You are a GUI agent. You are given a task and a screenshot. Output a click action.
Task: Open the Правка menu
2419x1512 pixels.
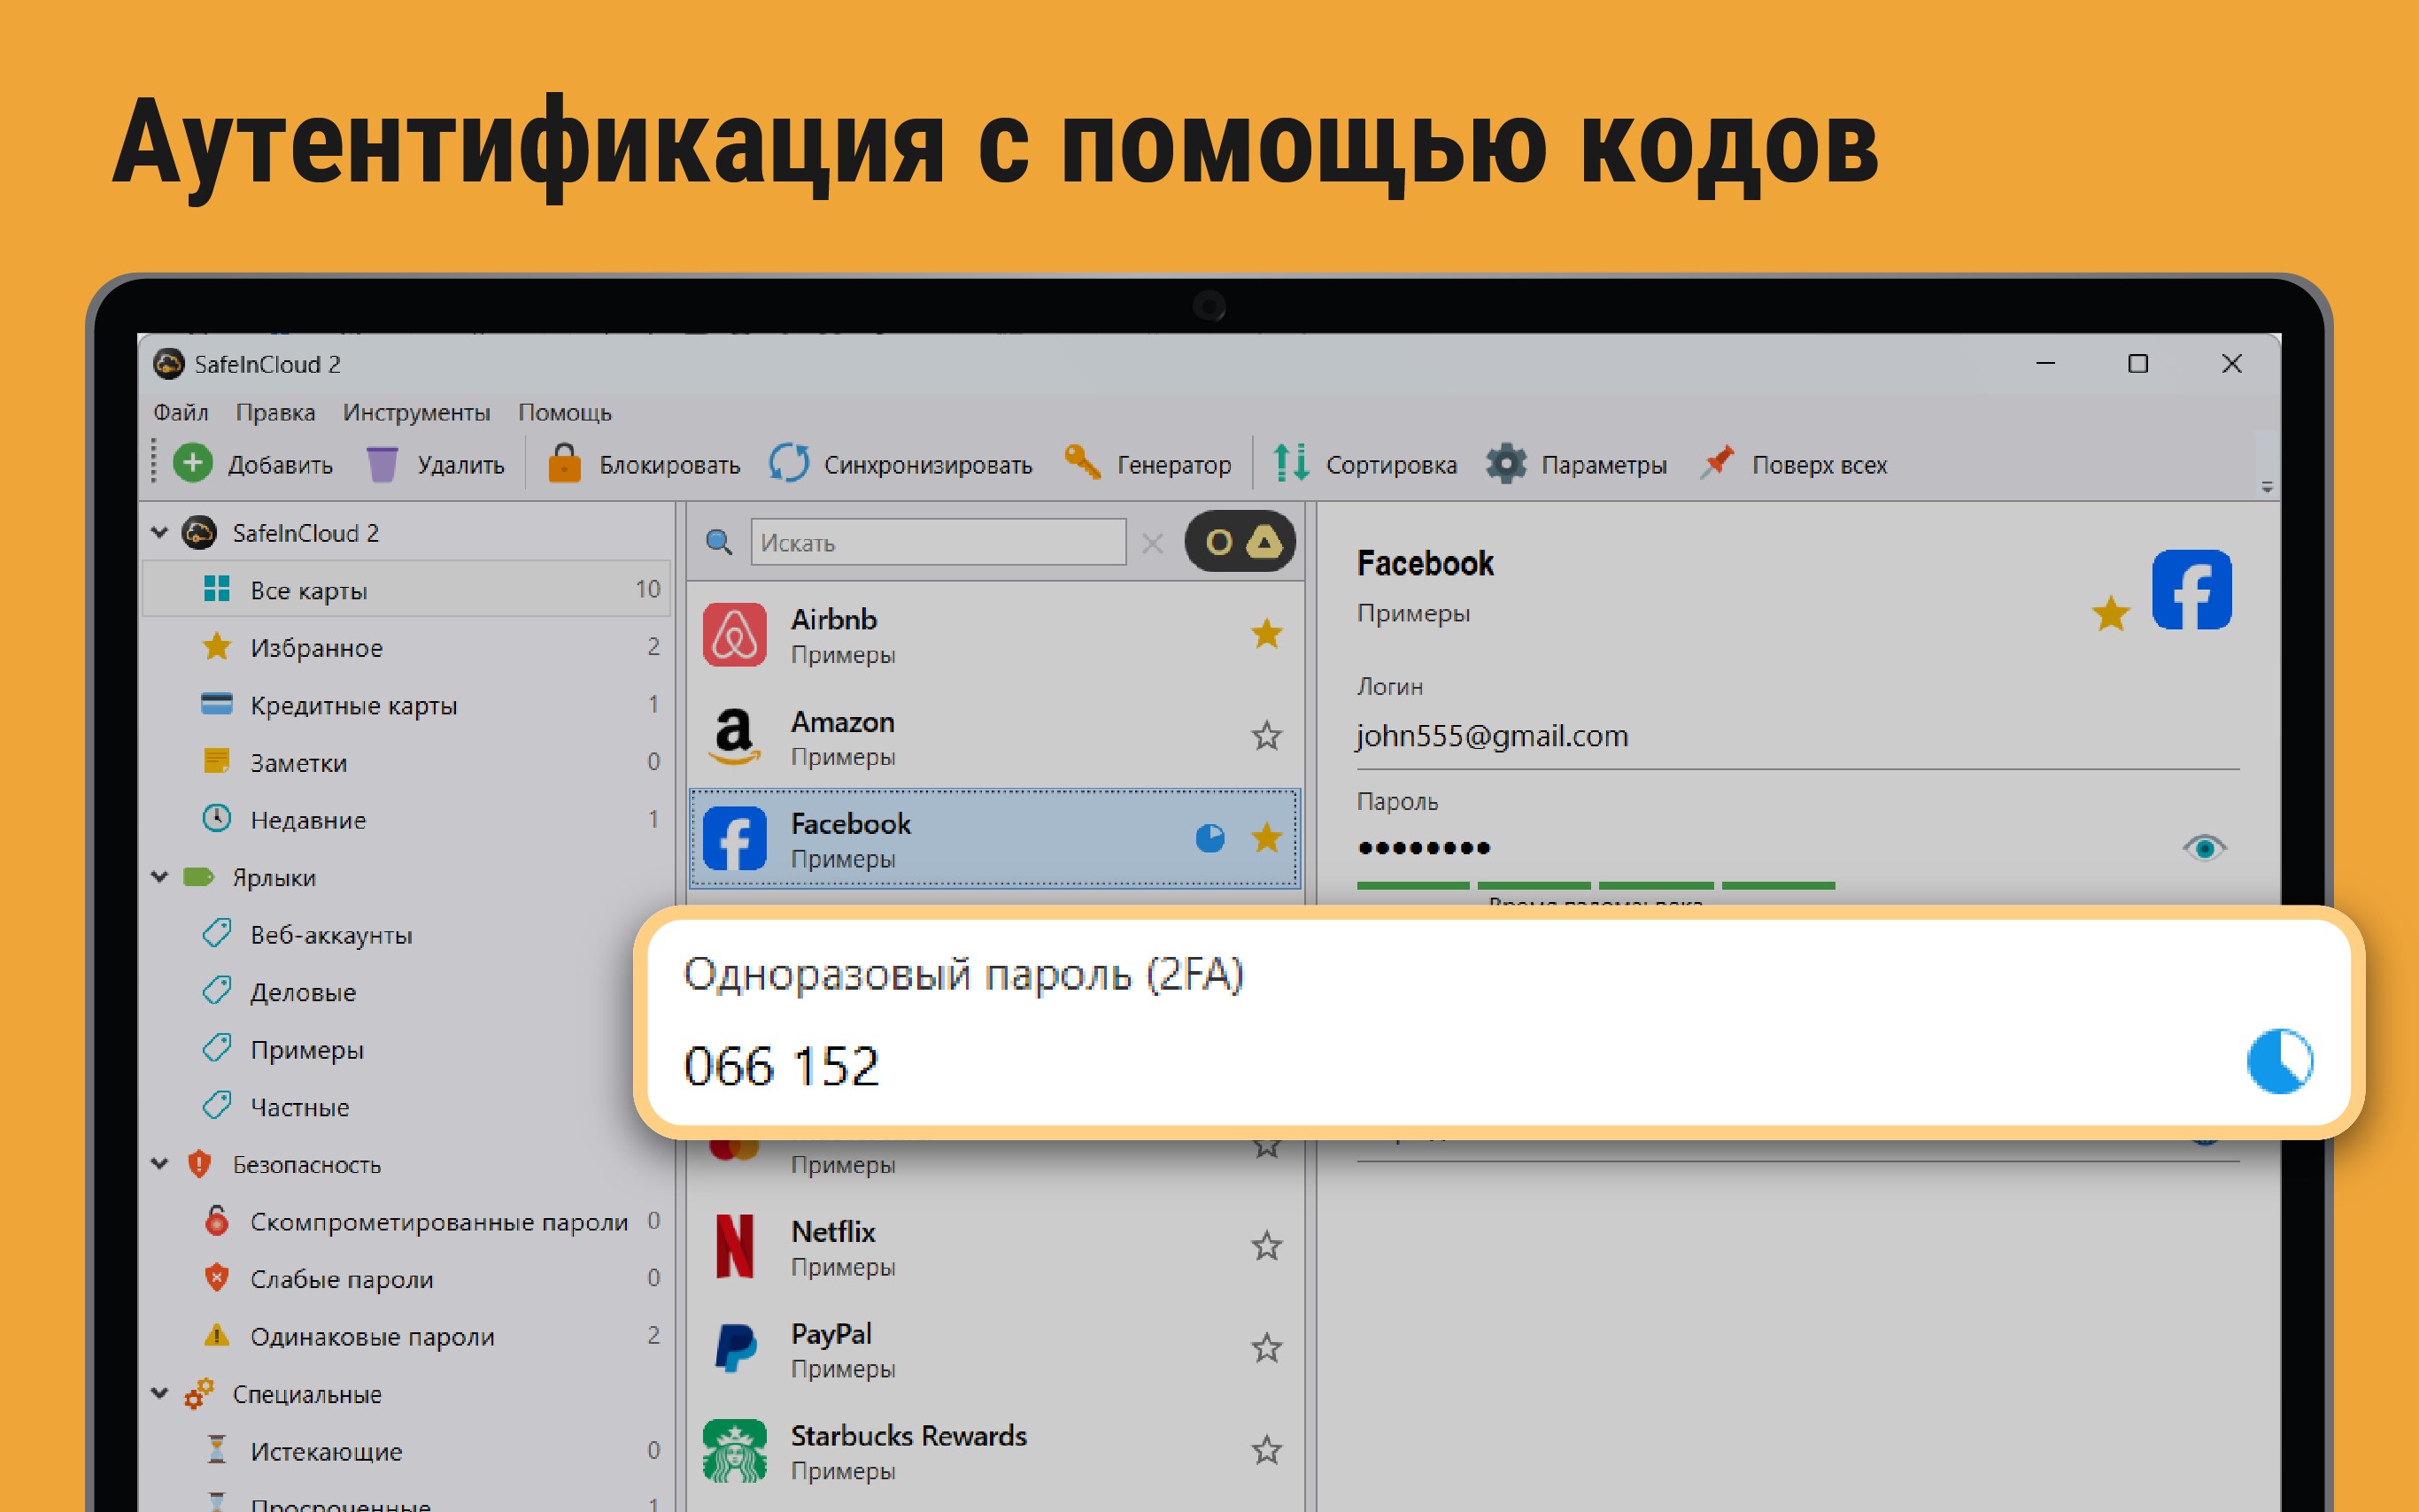click(275, 412)
